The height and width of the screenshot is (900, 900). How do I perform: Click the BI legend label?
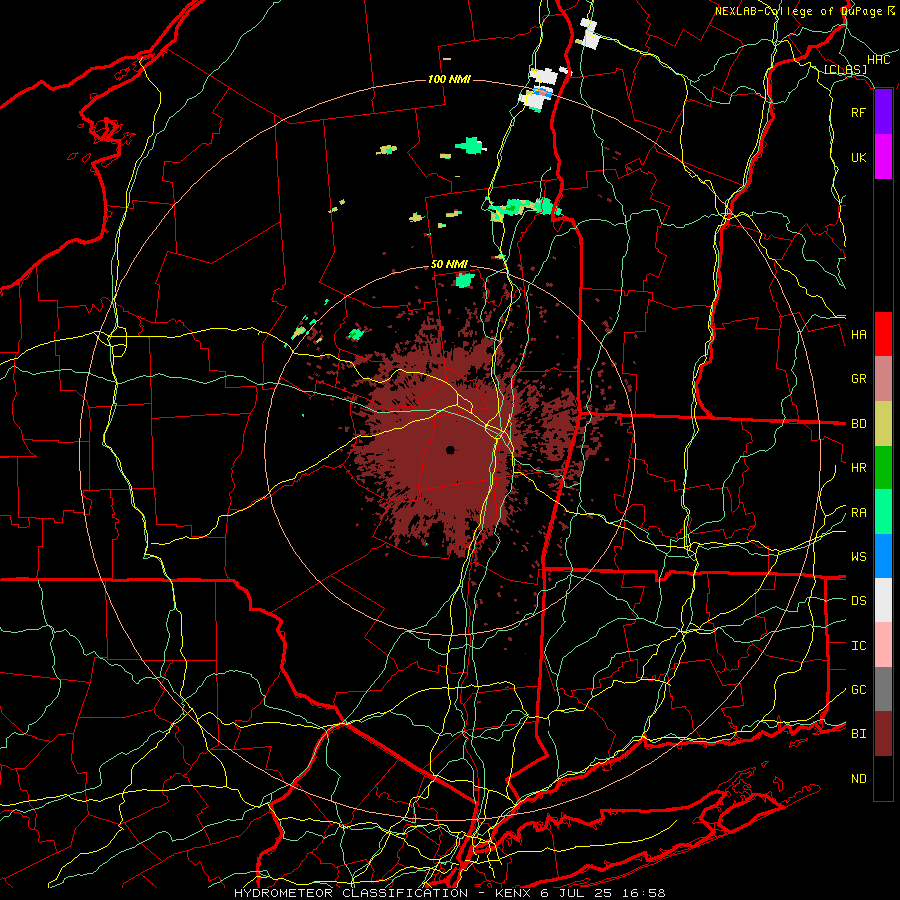pos(859,734)
